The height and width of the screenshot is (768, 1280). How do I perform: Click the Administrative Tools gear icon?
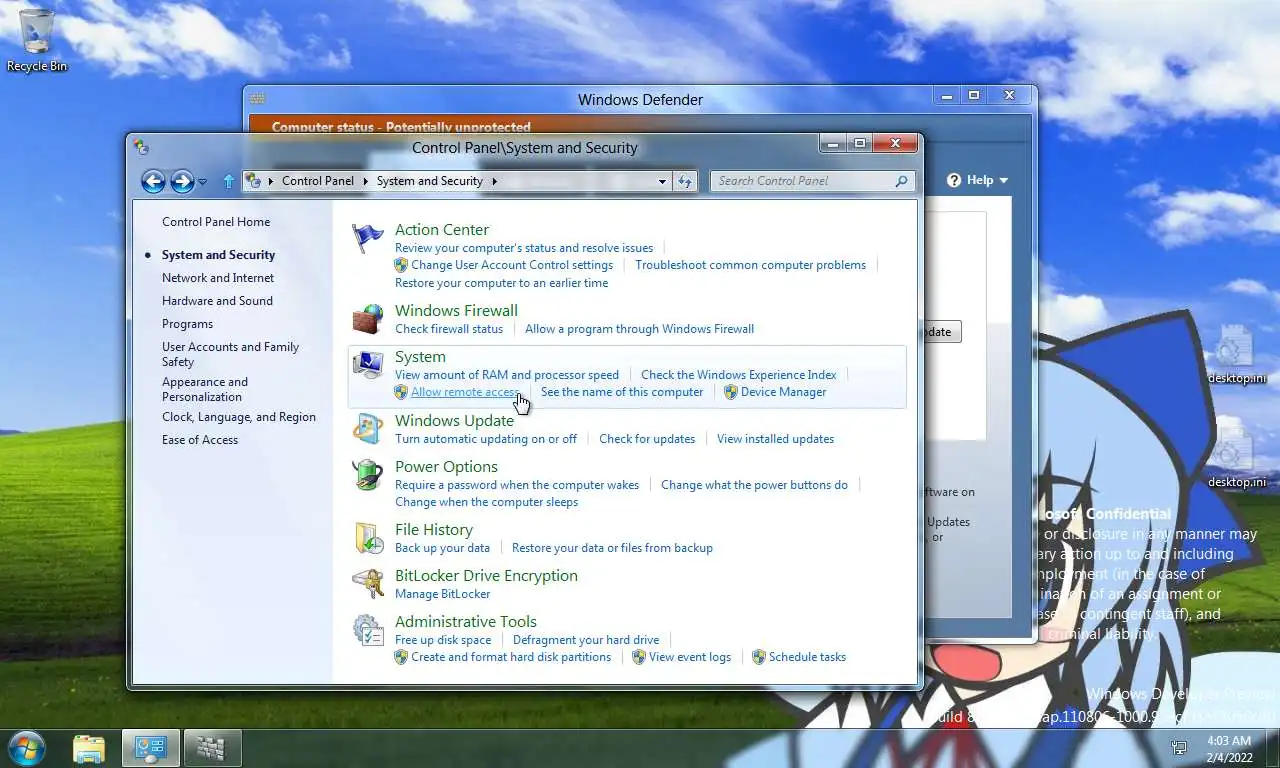point(368,630)
